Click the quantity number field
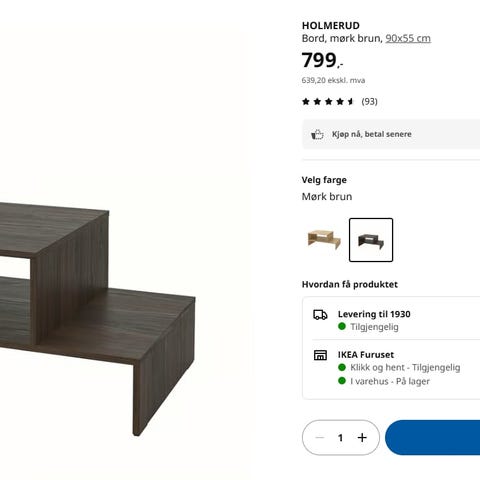Image resolution: width=480 pixels, height=480 pixels. [340, 437]
